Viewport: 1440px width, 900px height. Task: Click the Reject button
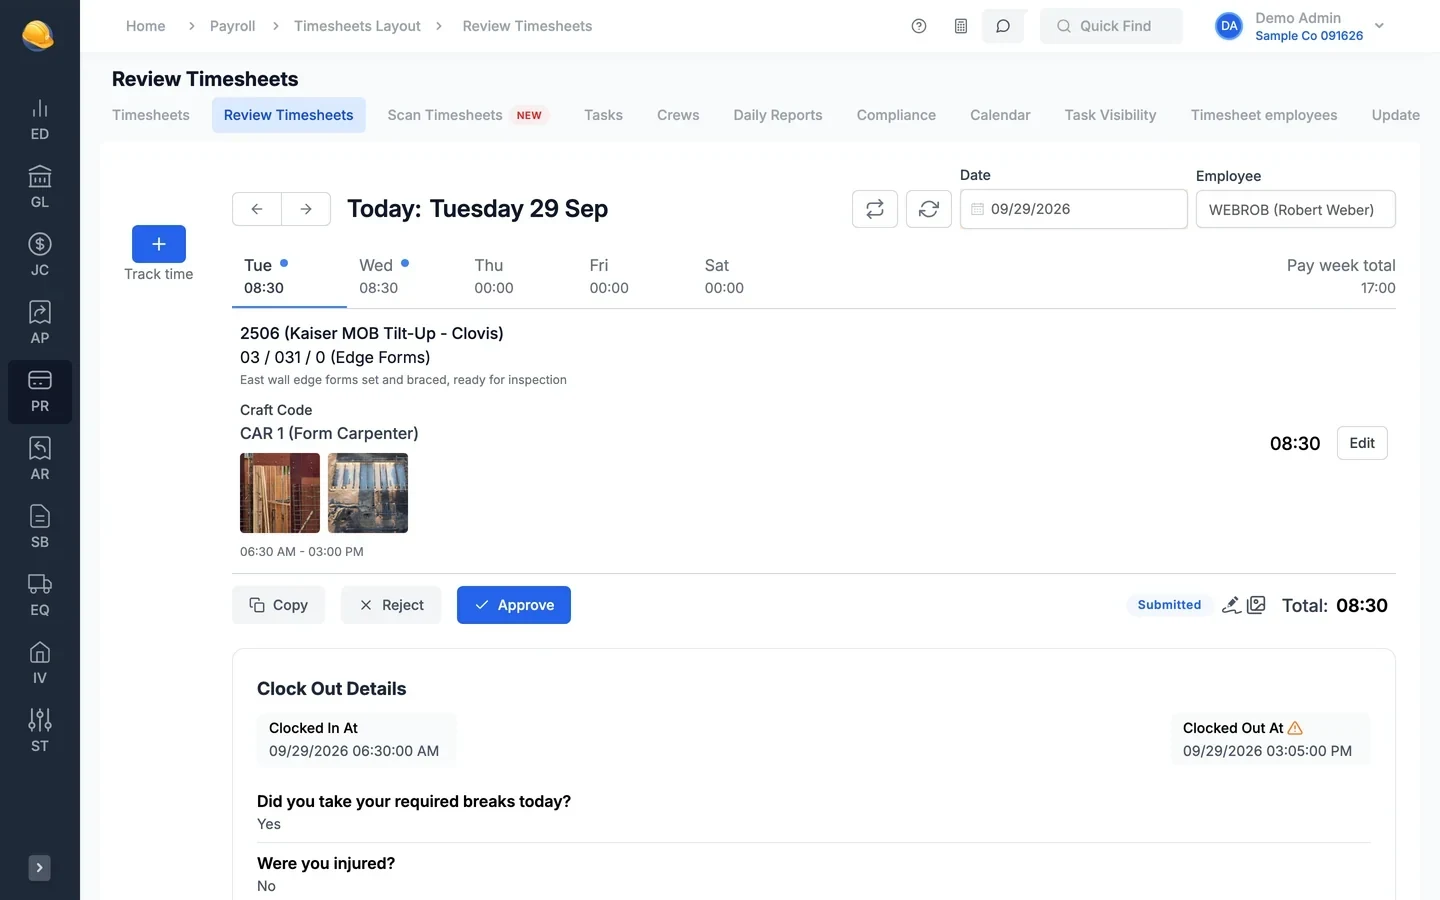tap(391, 605)
